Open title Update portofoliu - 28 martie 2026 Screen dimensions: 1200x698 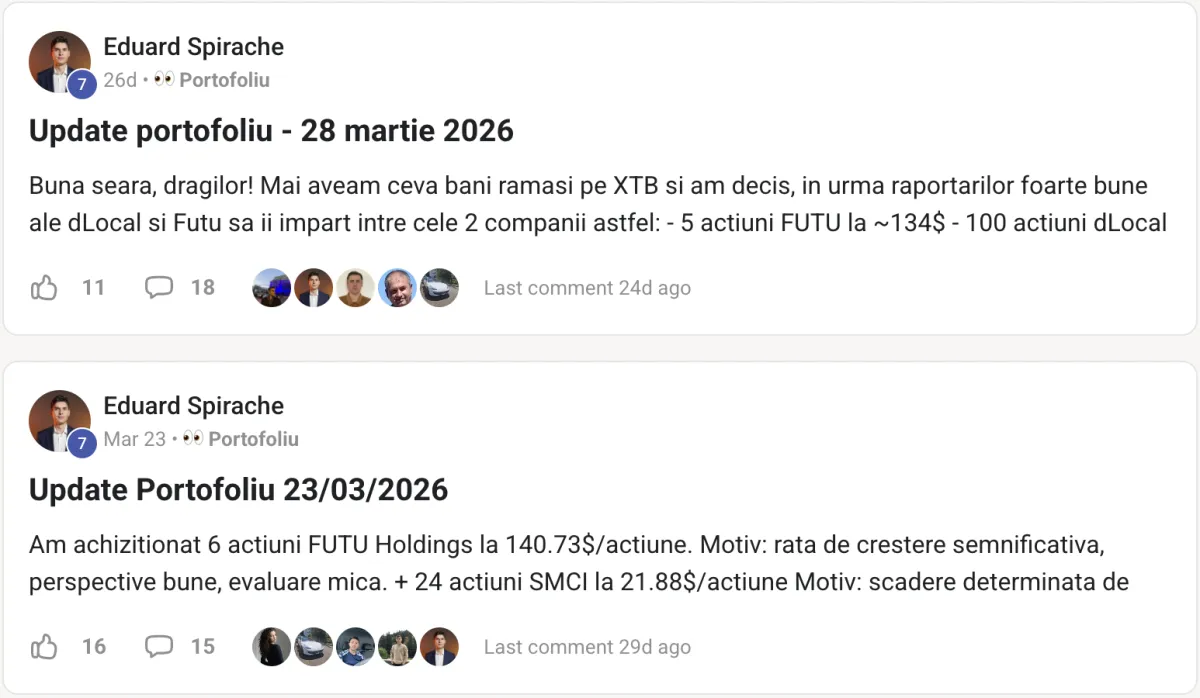(271, 131)
